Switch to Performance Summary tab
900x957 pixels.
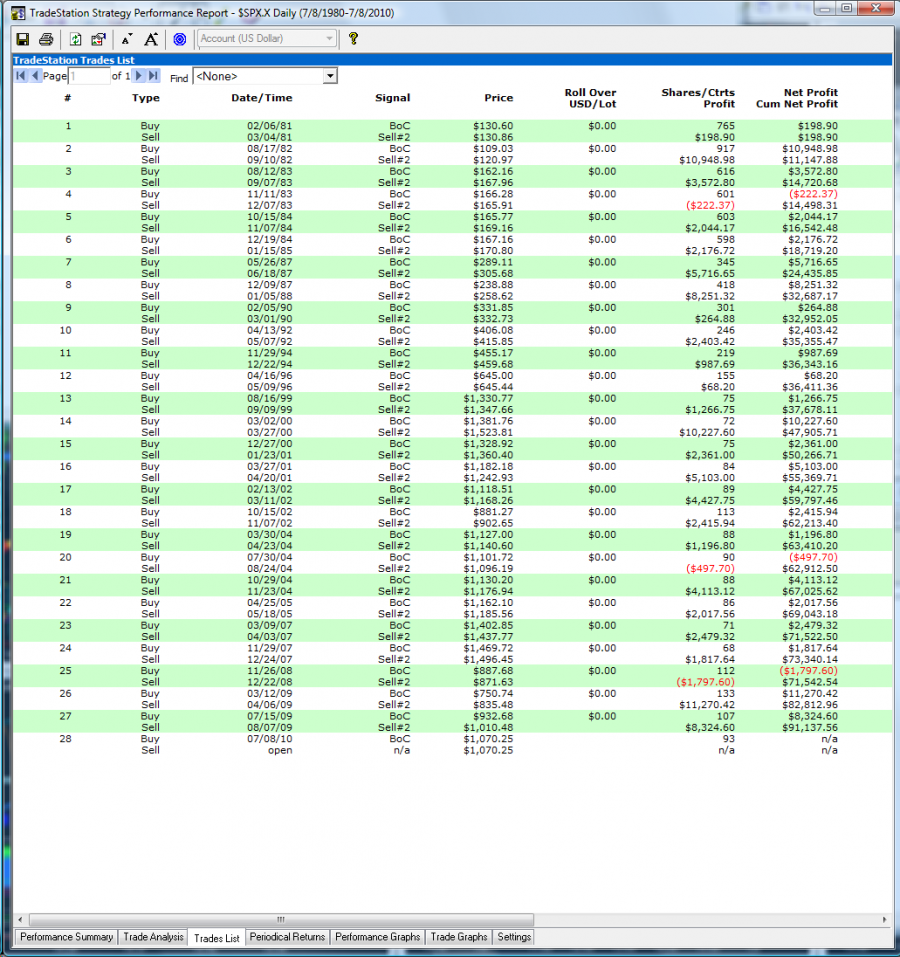tap(67, 937)
